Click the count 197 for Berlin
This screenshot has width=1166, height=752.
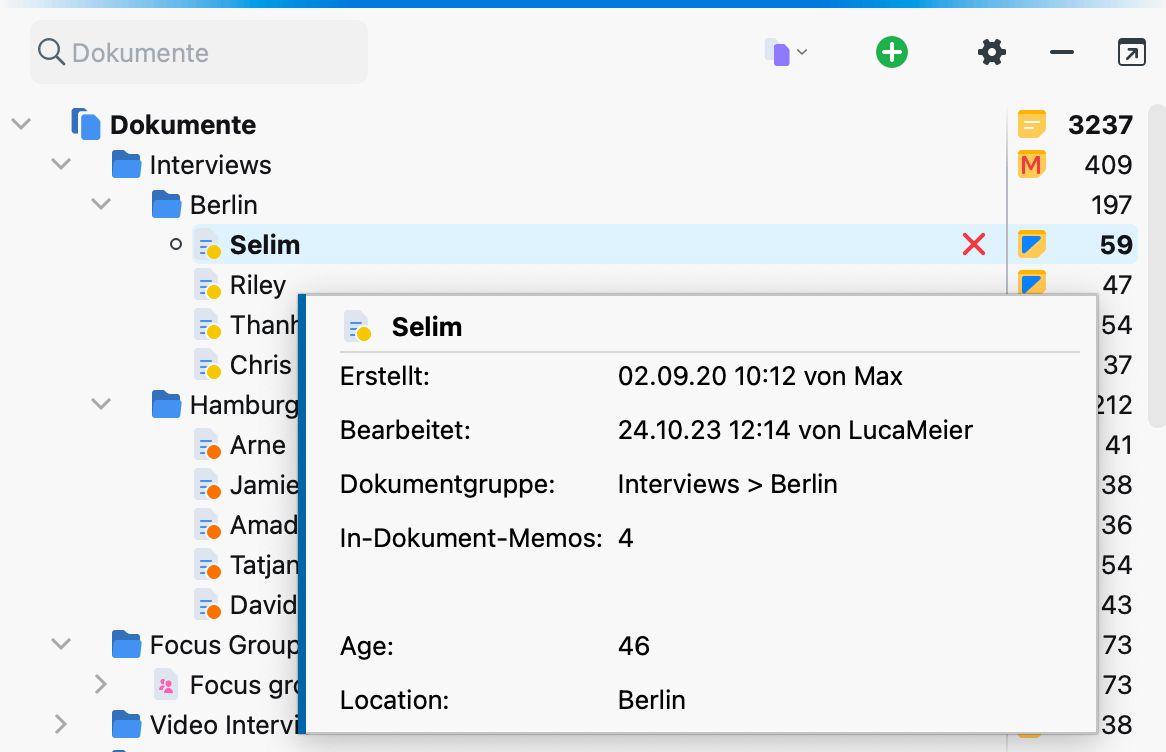[x=1111, y=205]
